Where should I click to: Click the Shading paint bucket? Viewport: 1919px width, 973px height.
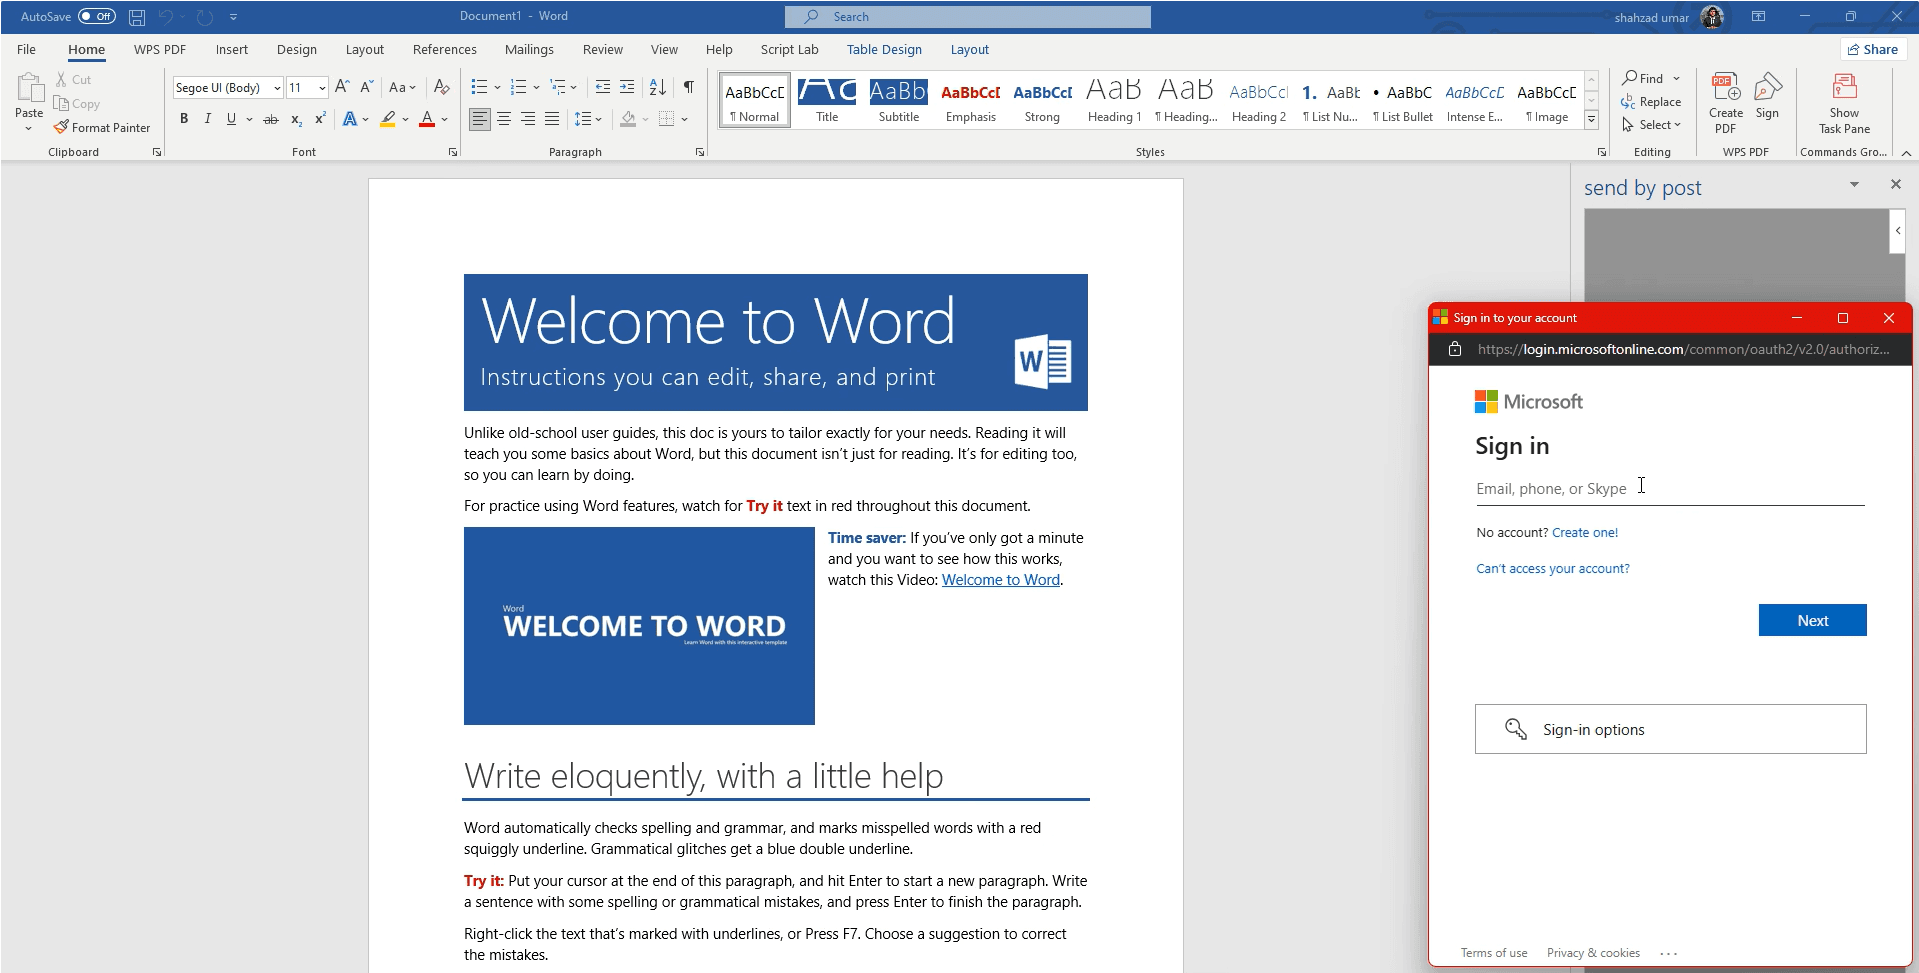click(628, 119)
